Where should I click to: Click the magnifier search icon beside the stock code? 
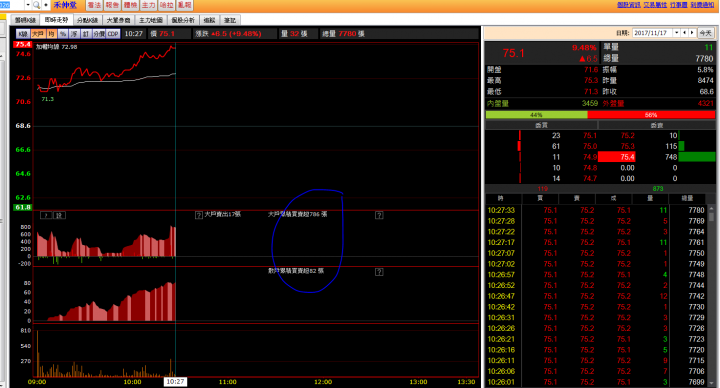pos(36,5)
